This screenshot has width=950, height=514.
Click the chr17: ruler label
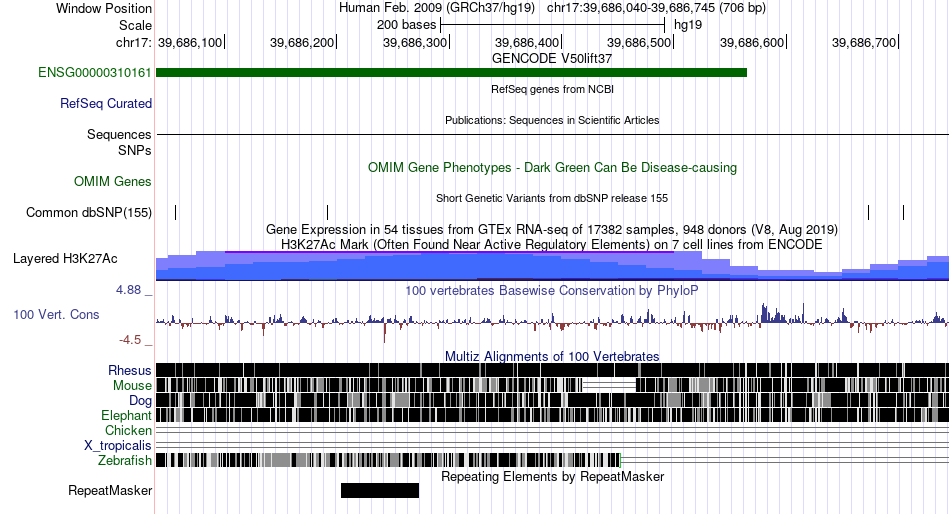click(134, 42)
